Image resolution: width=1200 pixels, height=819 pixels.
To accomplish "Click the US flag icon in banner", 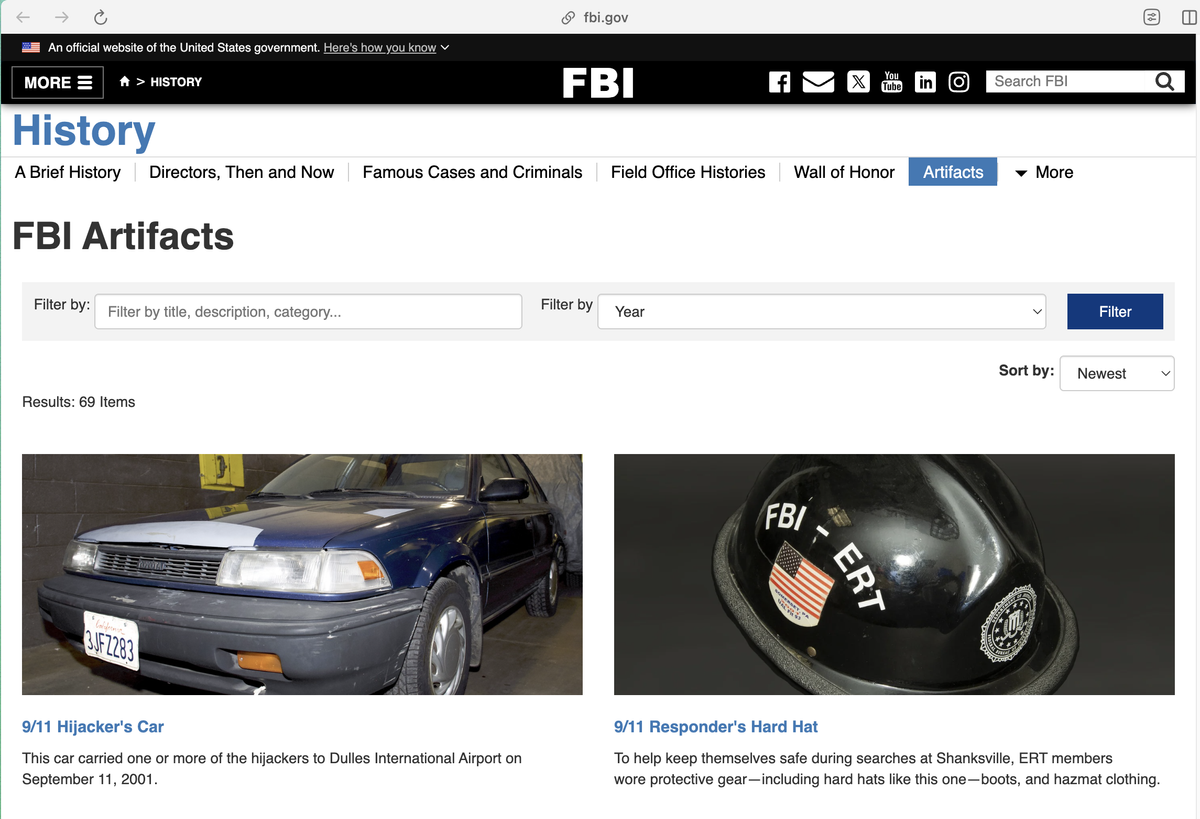I will [x=31, y=47].
